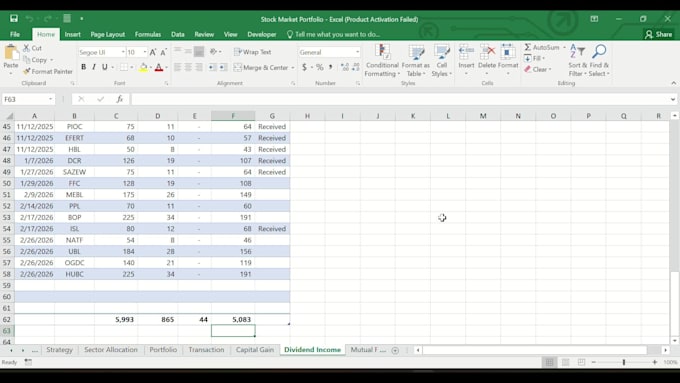Open the Clear dropdown
680x383 pixels.
point(537,69)
